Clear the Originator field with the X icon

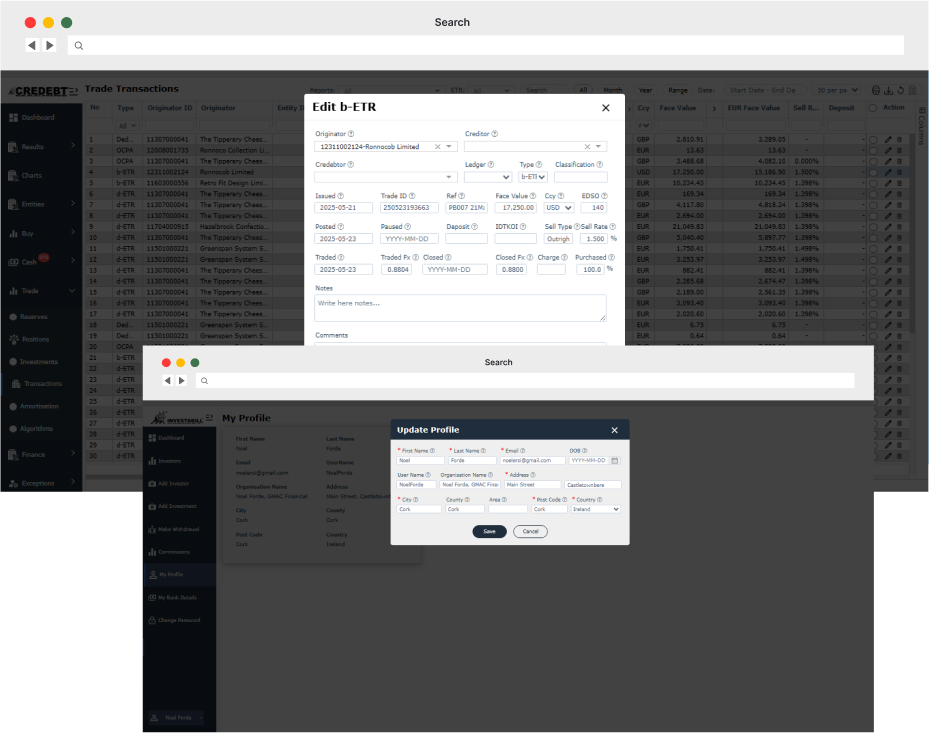437,146
